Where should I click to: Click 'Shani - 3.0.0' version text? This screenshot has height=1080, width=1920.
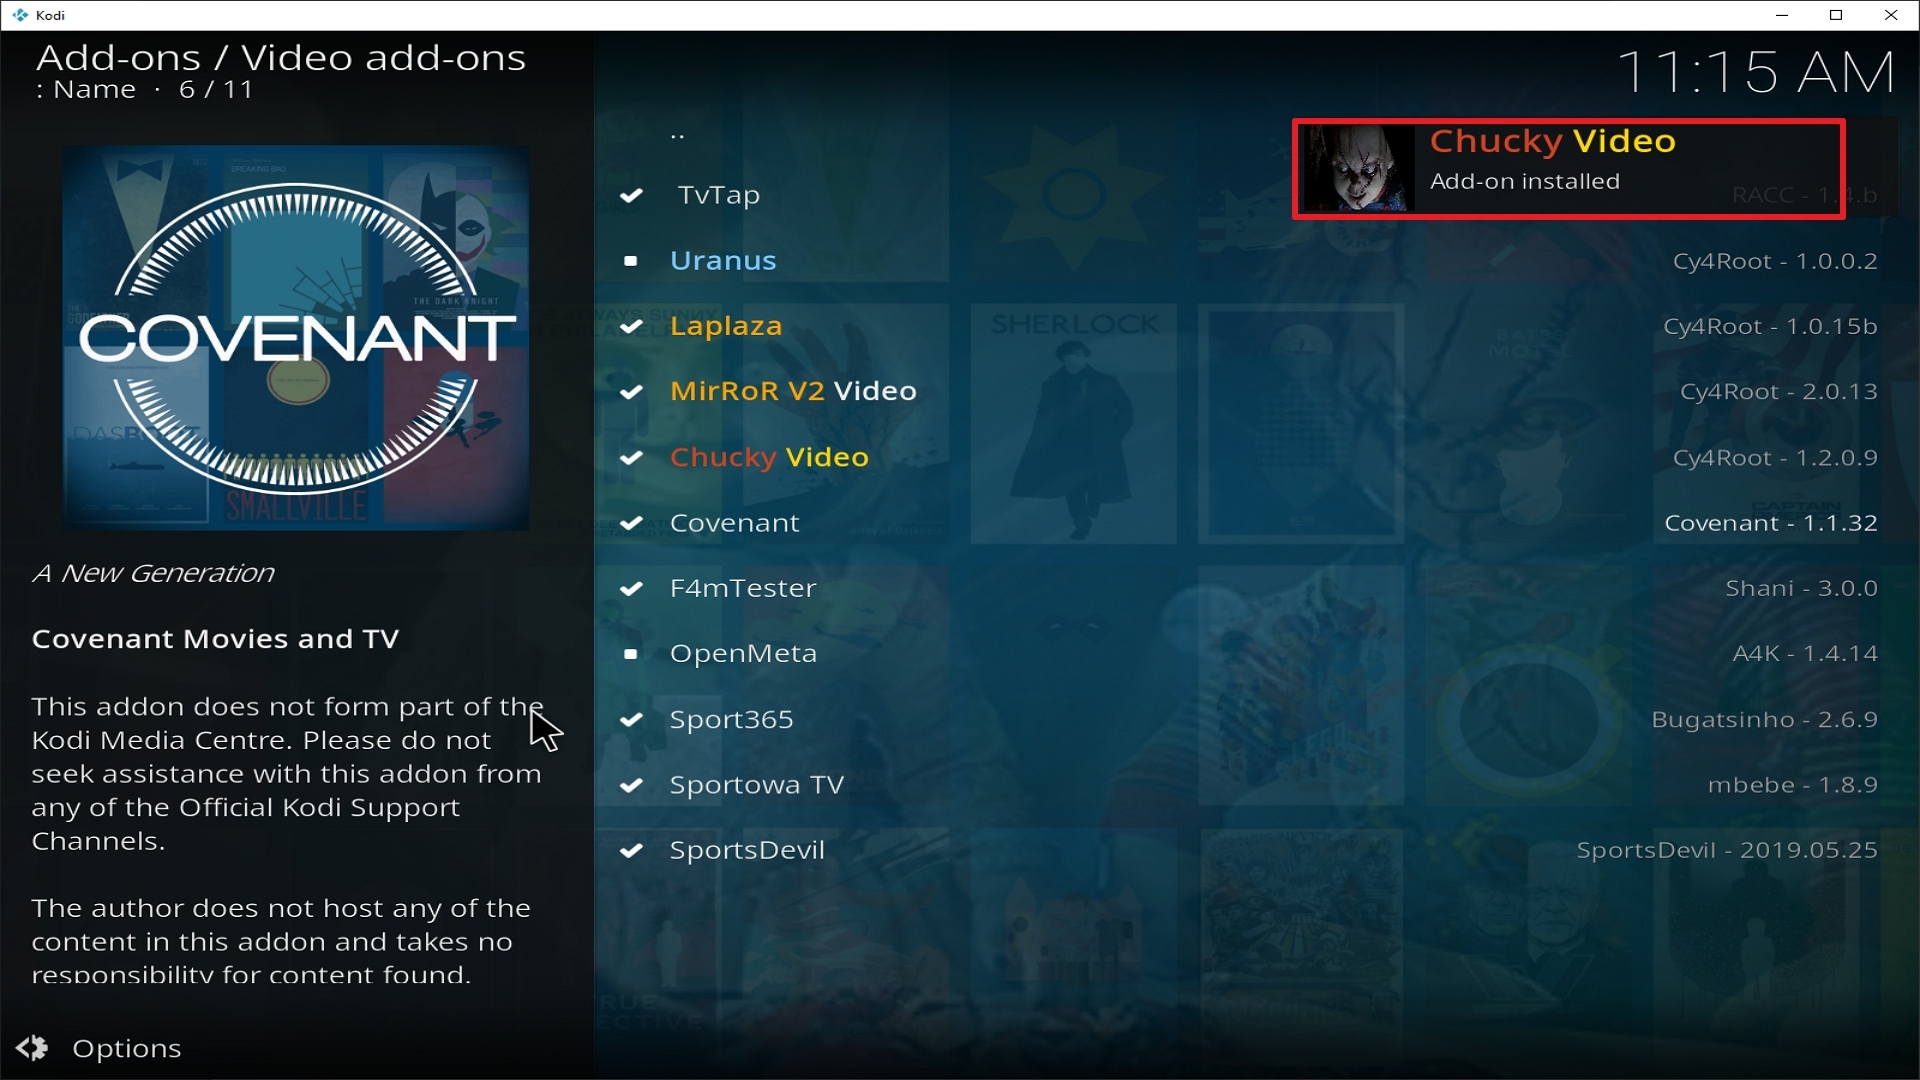point(1801,589)
